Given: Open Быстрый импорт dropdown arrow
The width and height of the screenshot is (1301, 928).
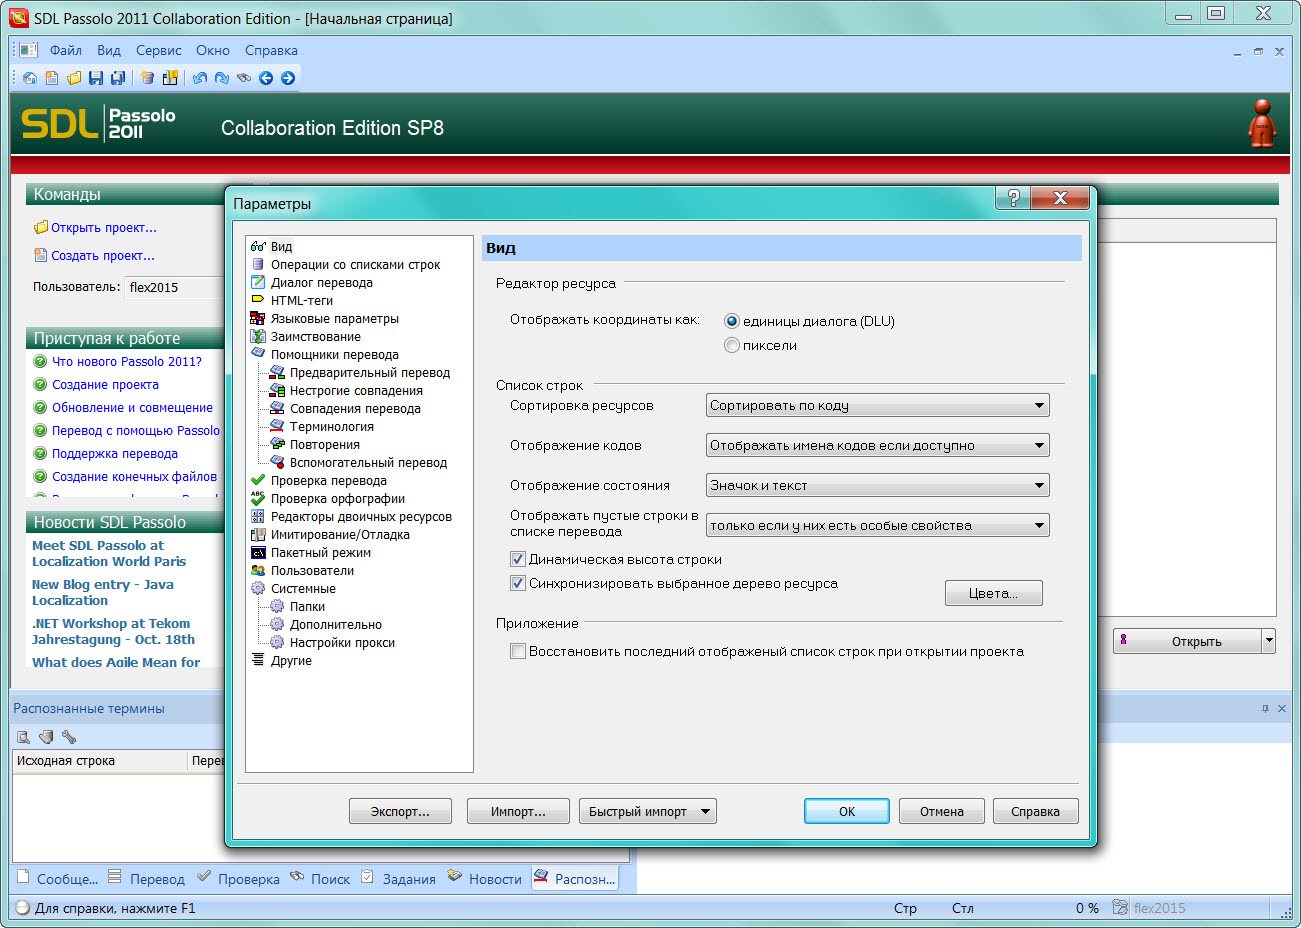Looking at the screenshot, I should coord(705,811).
